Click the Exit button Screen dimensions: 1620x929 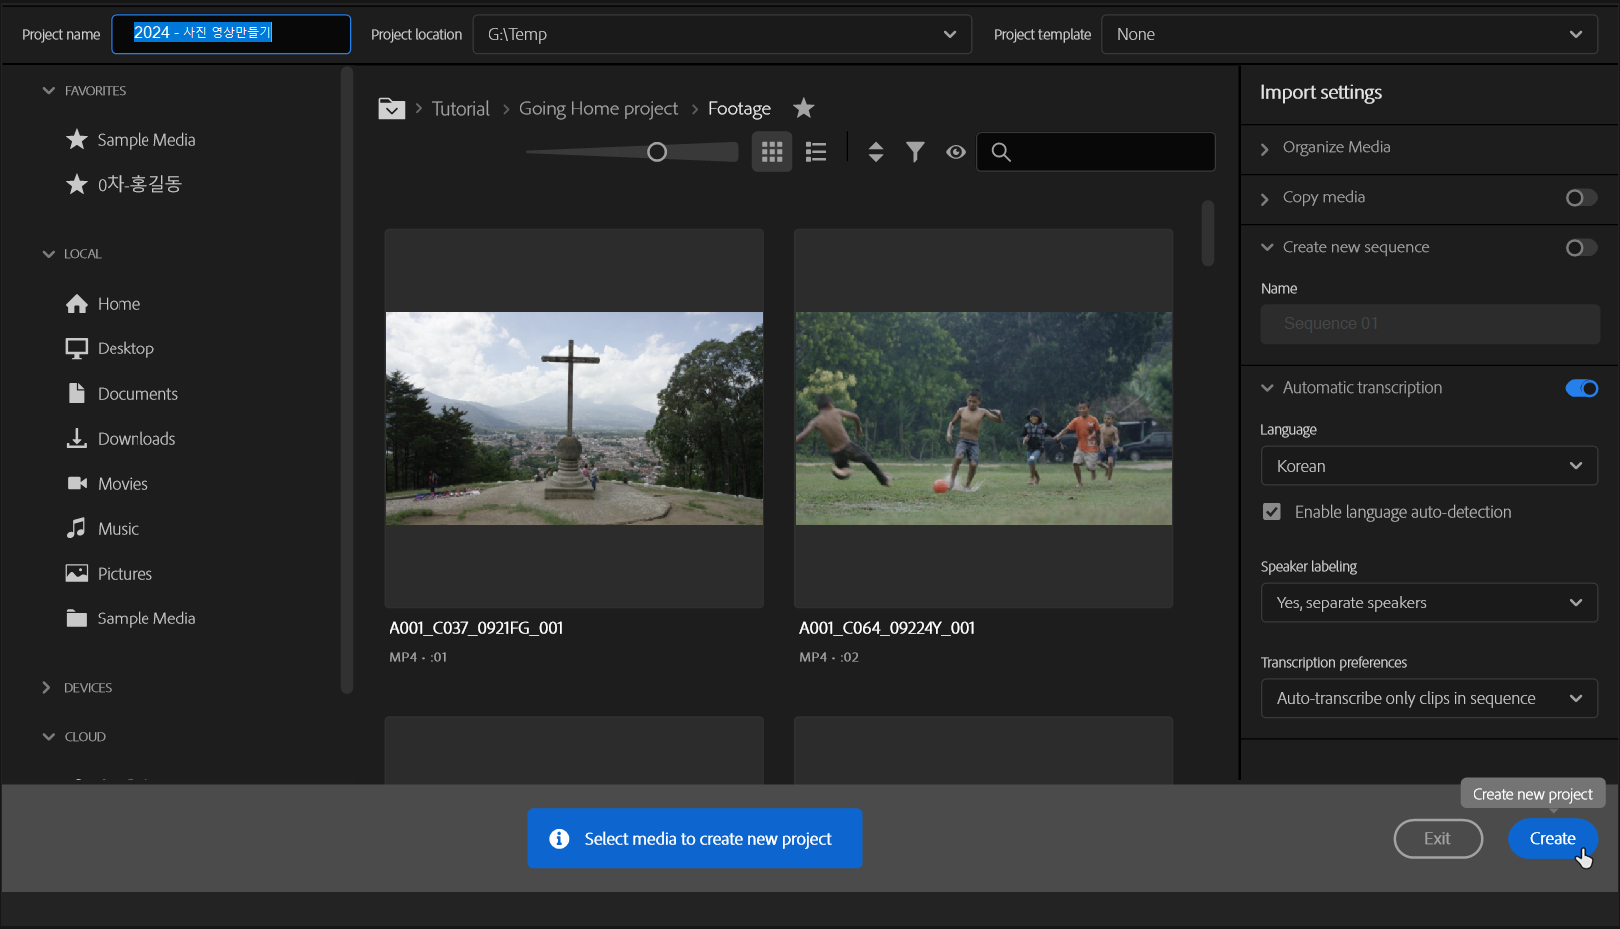[x=1438, y=839]
